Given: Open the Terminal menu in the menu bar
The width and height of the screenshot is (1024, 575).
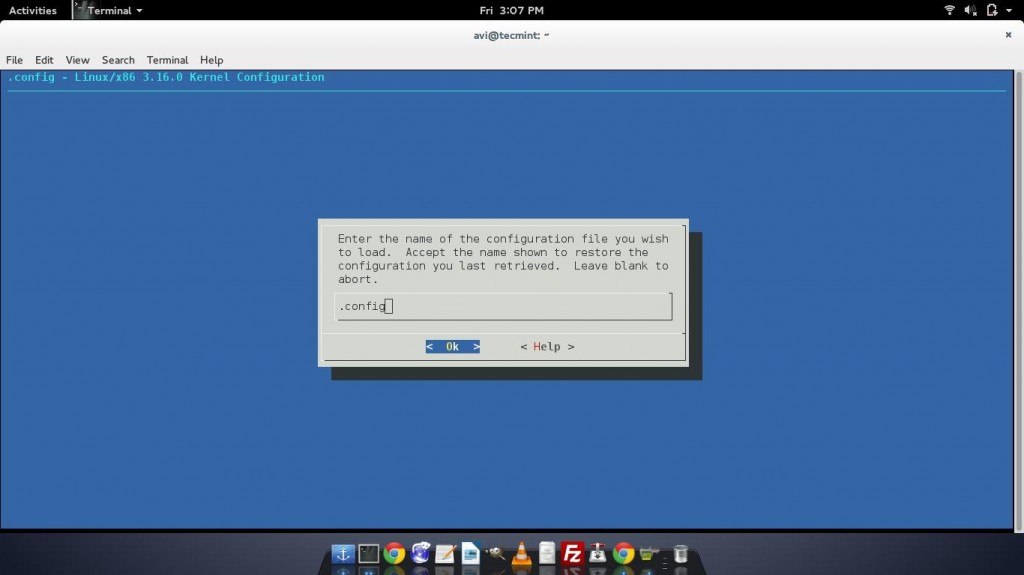Looking at the screenshot, I should tap(167, 60).
